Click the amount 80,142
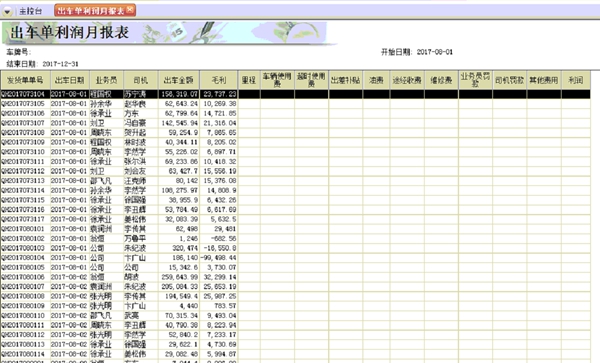The width and height of the screenshot is (600, 363). (x=187, y=181)
